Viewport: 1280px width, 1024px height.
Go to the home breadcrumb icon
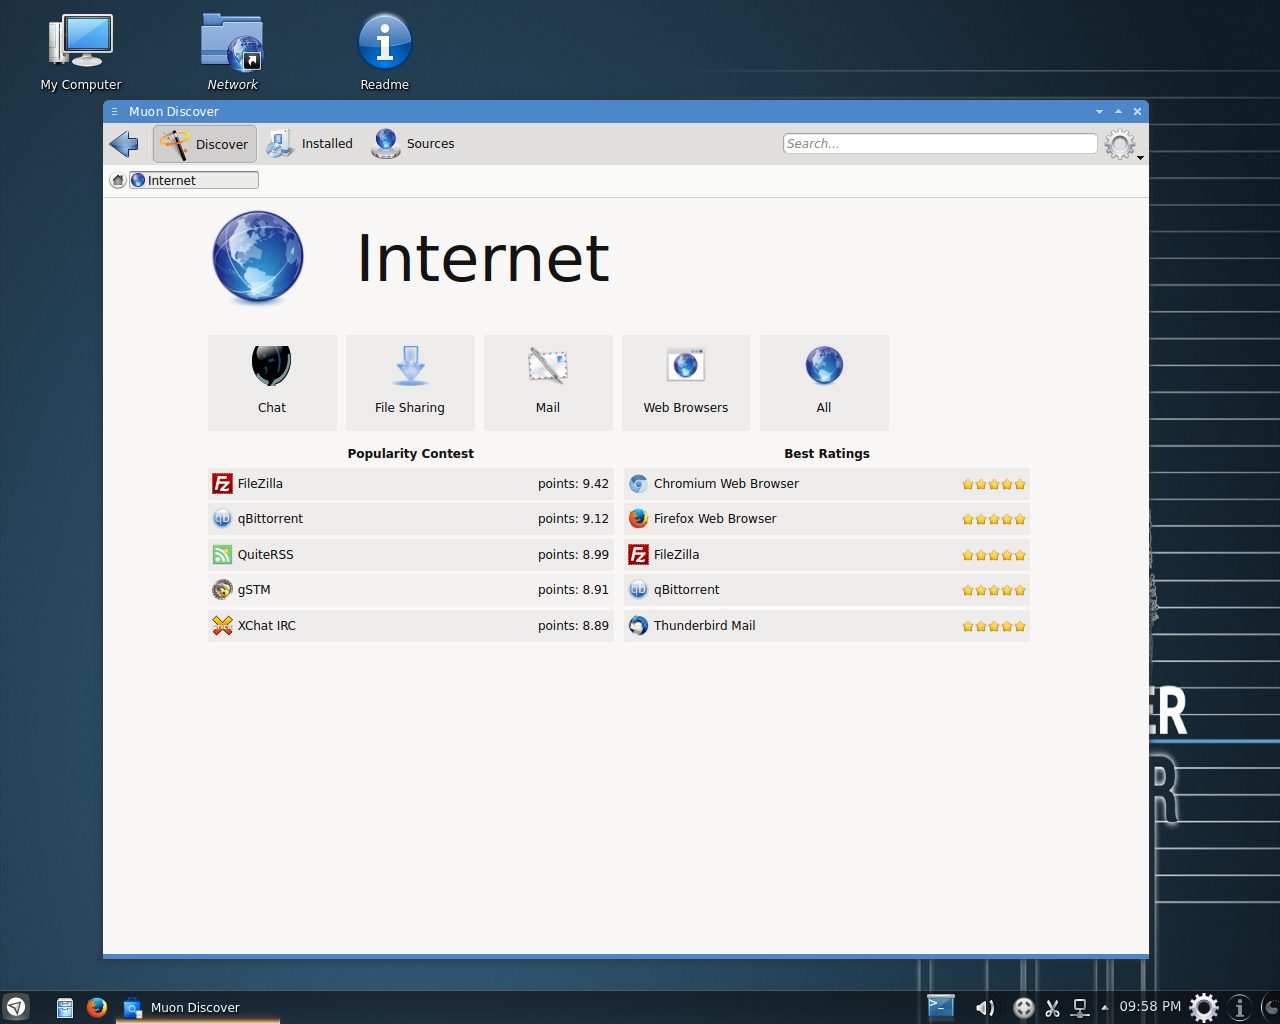[x=118, y=180]
